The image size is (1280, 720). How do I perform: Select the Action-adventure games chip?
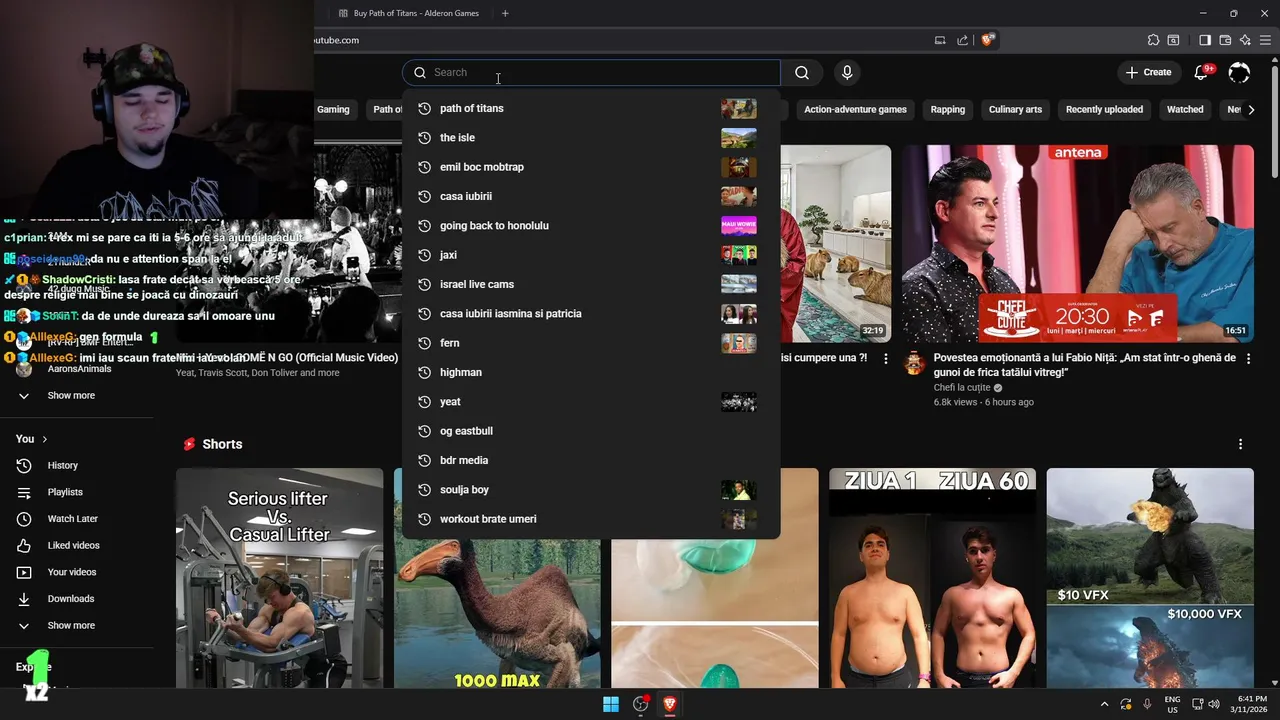(855, 110)
